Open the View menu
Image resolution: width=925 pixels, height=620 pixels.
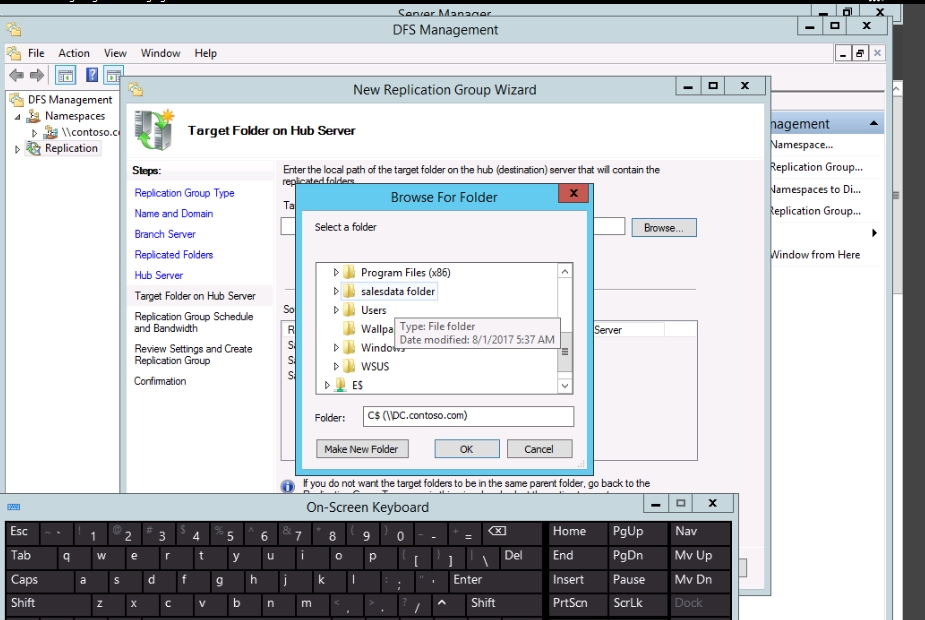click(116, 53)
